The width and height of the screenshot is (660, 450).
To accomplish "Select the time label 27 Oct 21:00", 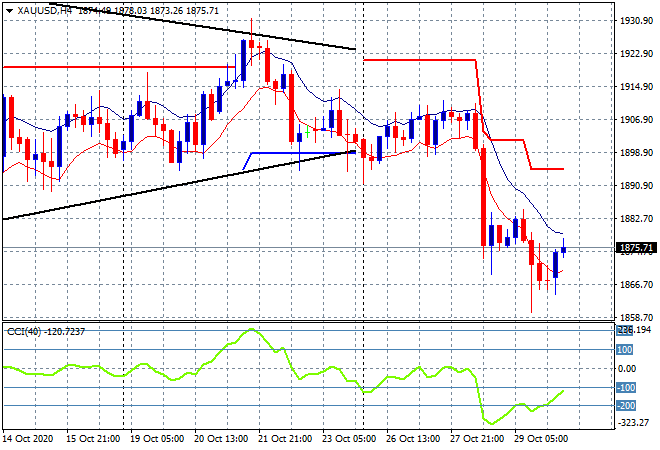I will [477, 439].
